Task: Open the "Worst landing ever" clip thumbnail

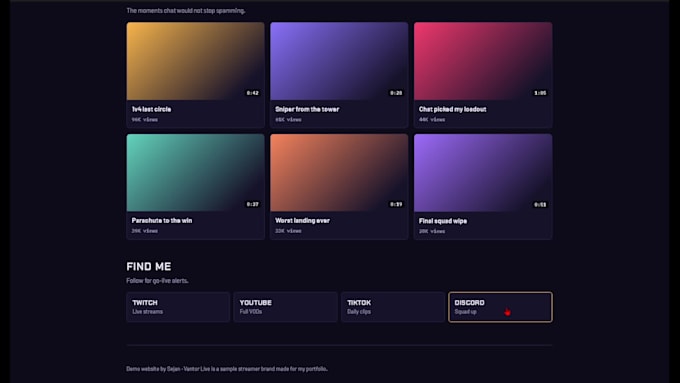Action: click(x=339, y=173)
